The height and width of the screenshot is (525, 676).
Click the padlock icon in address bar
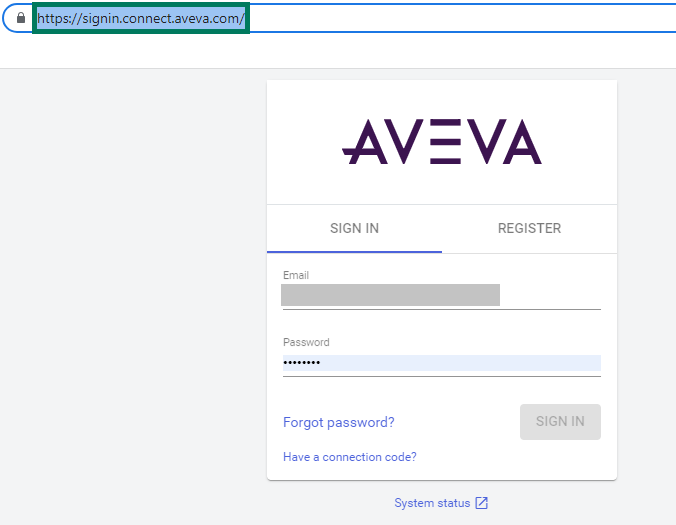pos(21,18)
